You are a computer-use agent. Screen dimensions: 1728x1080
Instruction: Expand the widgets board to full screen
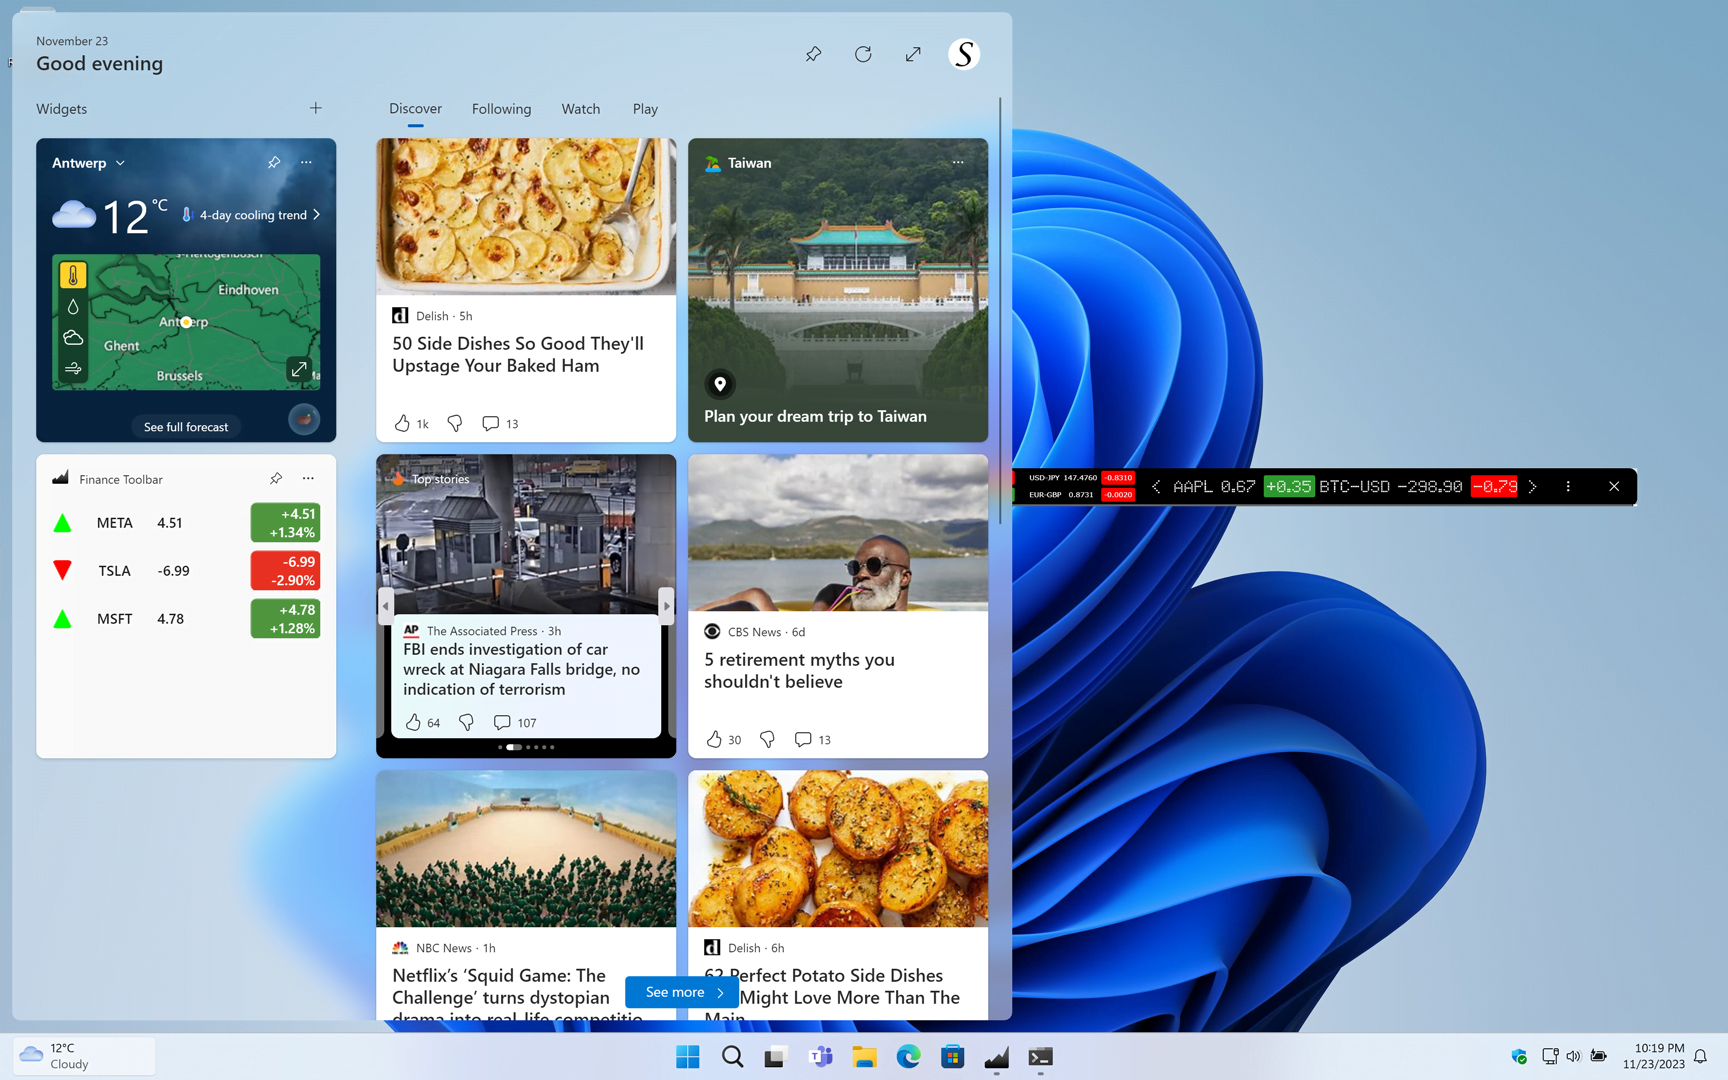(912, 54)
